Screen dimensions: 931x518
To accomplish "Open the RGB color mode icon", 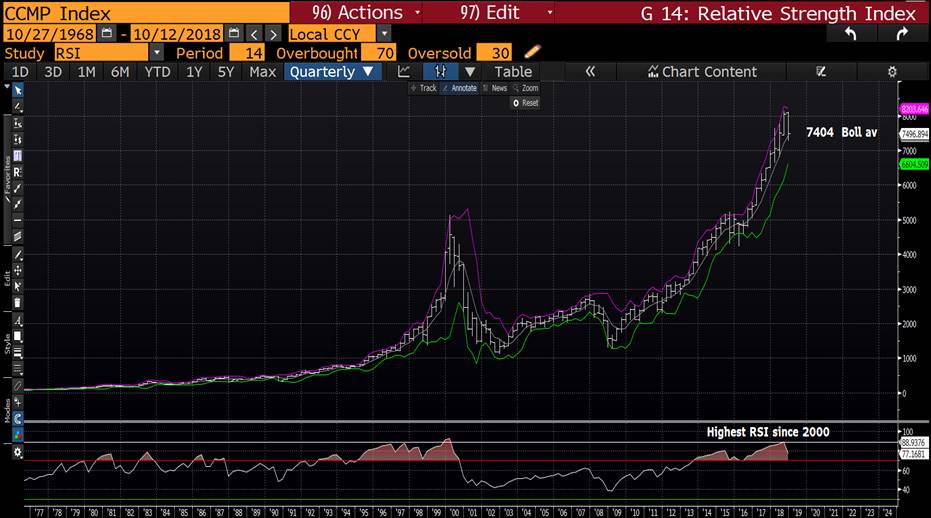I will tap(18, 435).
